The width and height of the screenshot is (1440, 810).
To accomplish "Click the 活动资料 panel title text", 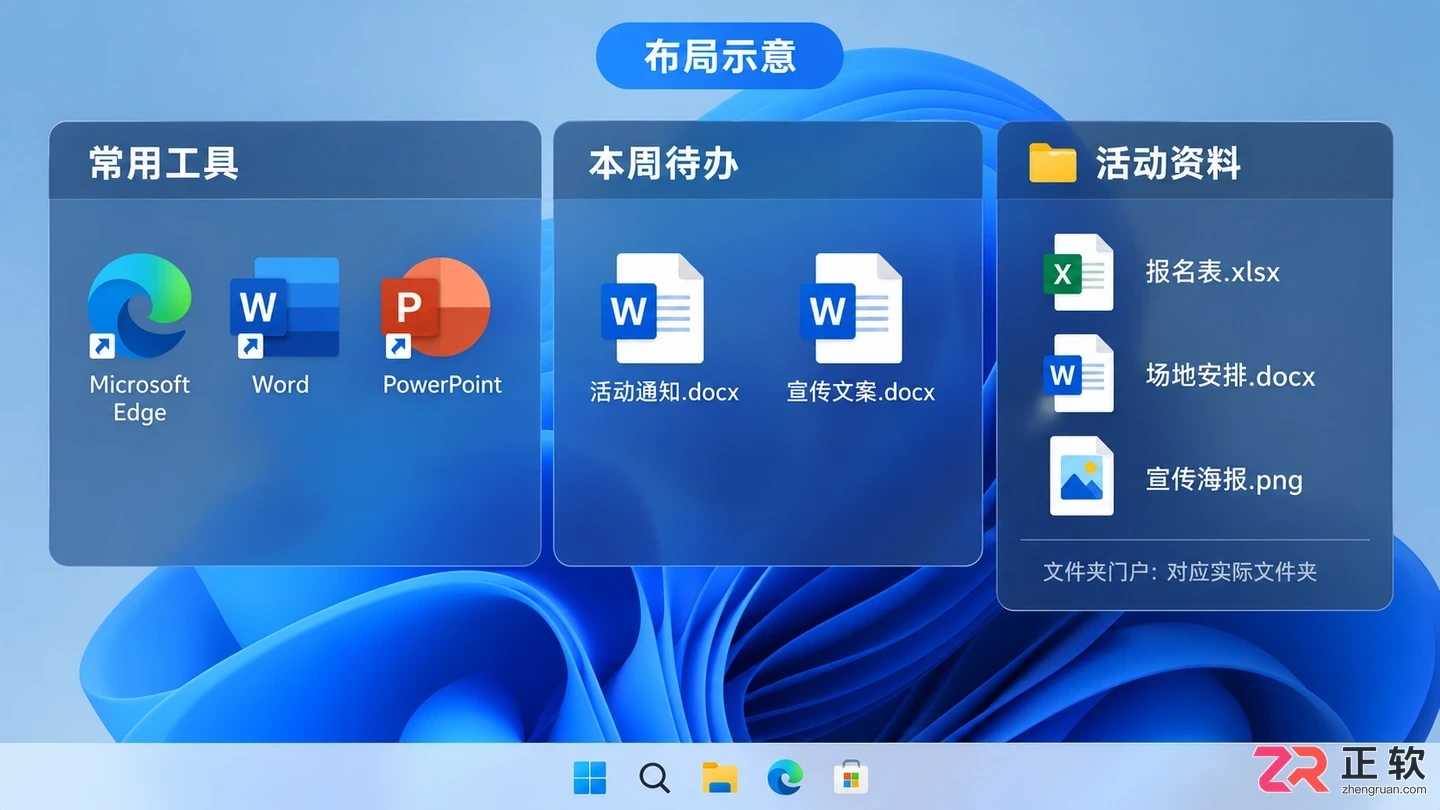I will 1168,163.
